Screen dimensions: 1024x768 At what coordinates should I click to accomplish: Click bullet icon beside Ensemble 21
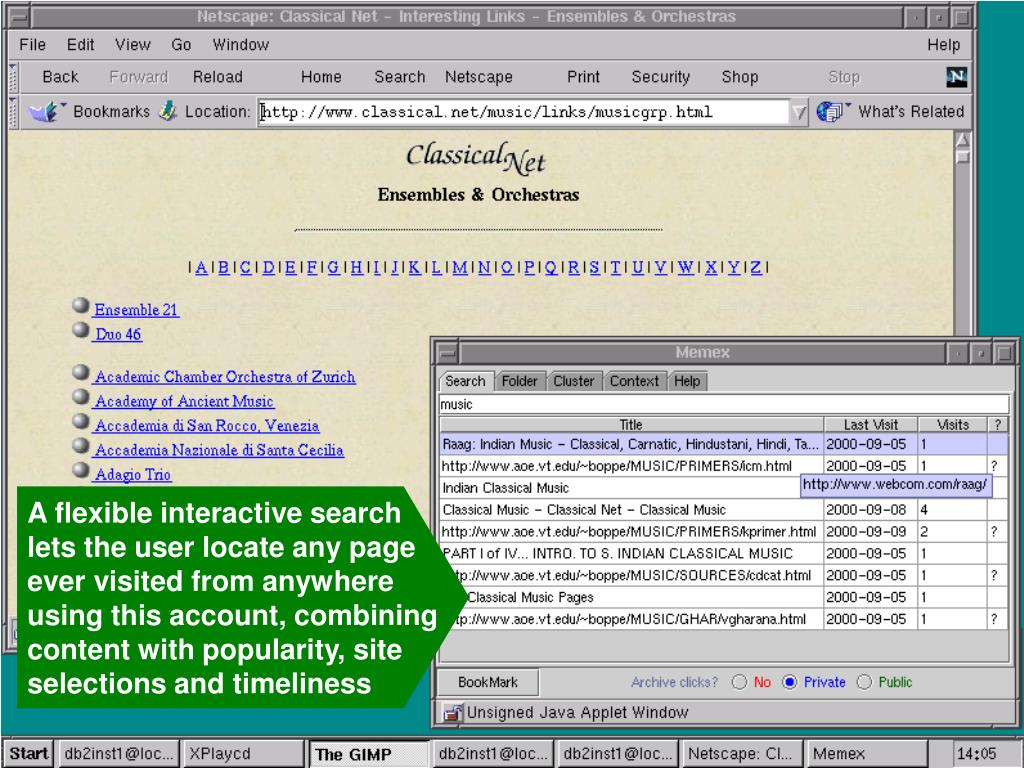tap(80, 306)
